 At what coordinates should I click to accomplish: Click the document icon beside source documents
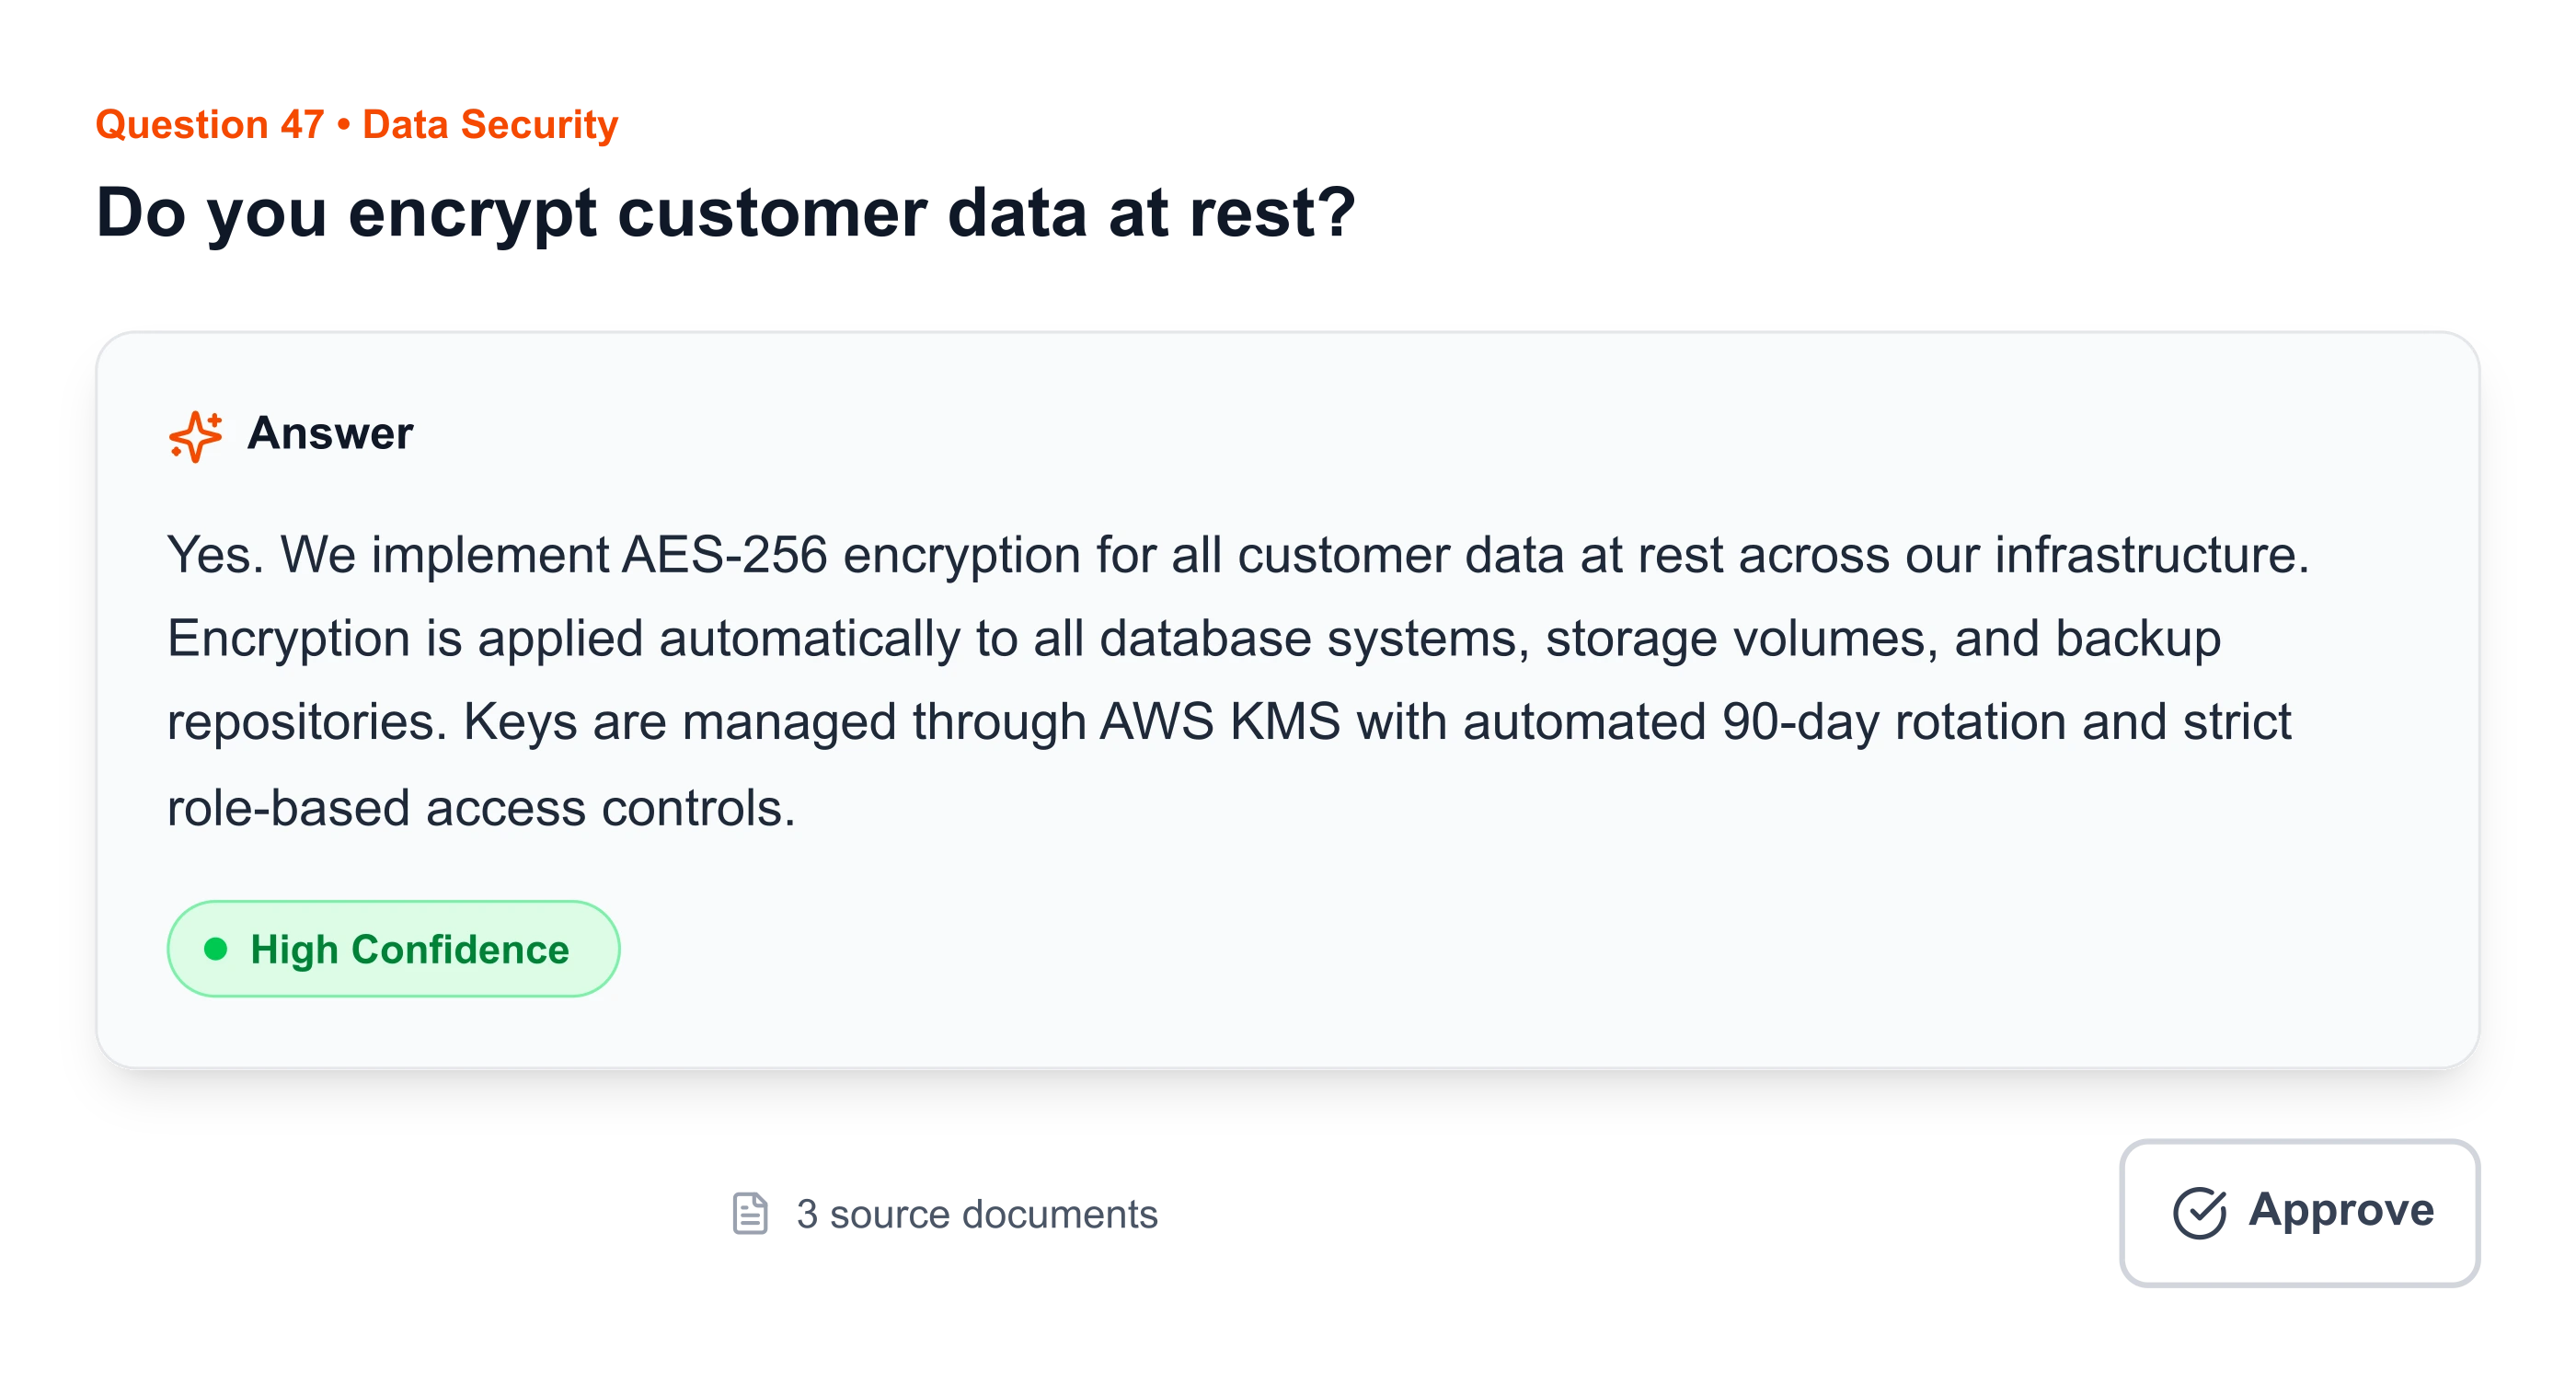coord(750,1211)
